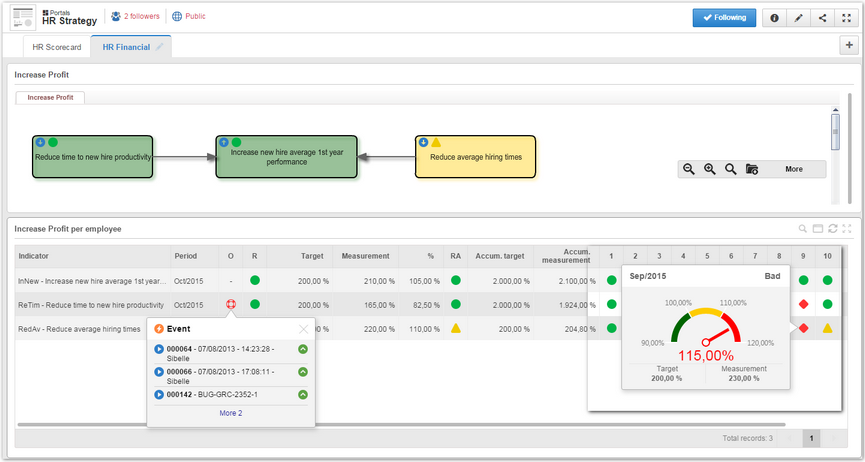Click the Target column header
The image size is (865, 462).
[300, 256]
